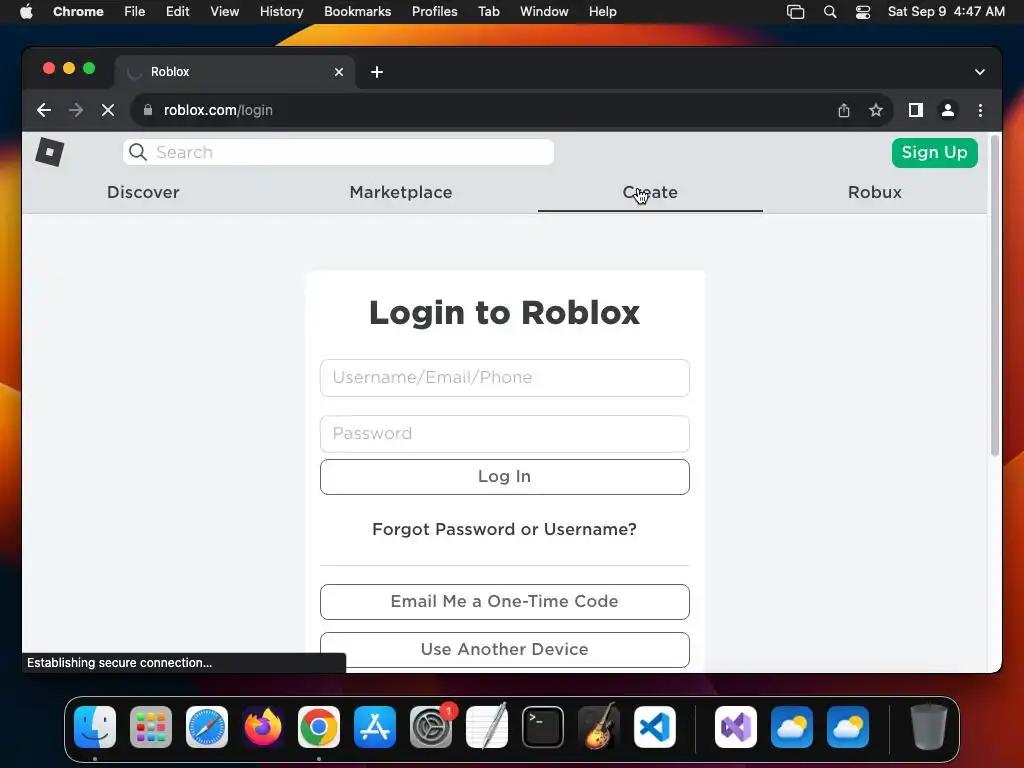The width and height of the screenshot is (1024, 768).
Task: Close the Roblox tab
Action: [339, 72]
